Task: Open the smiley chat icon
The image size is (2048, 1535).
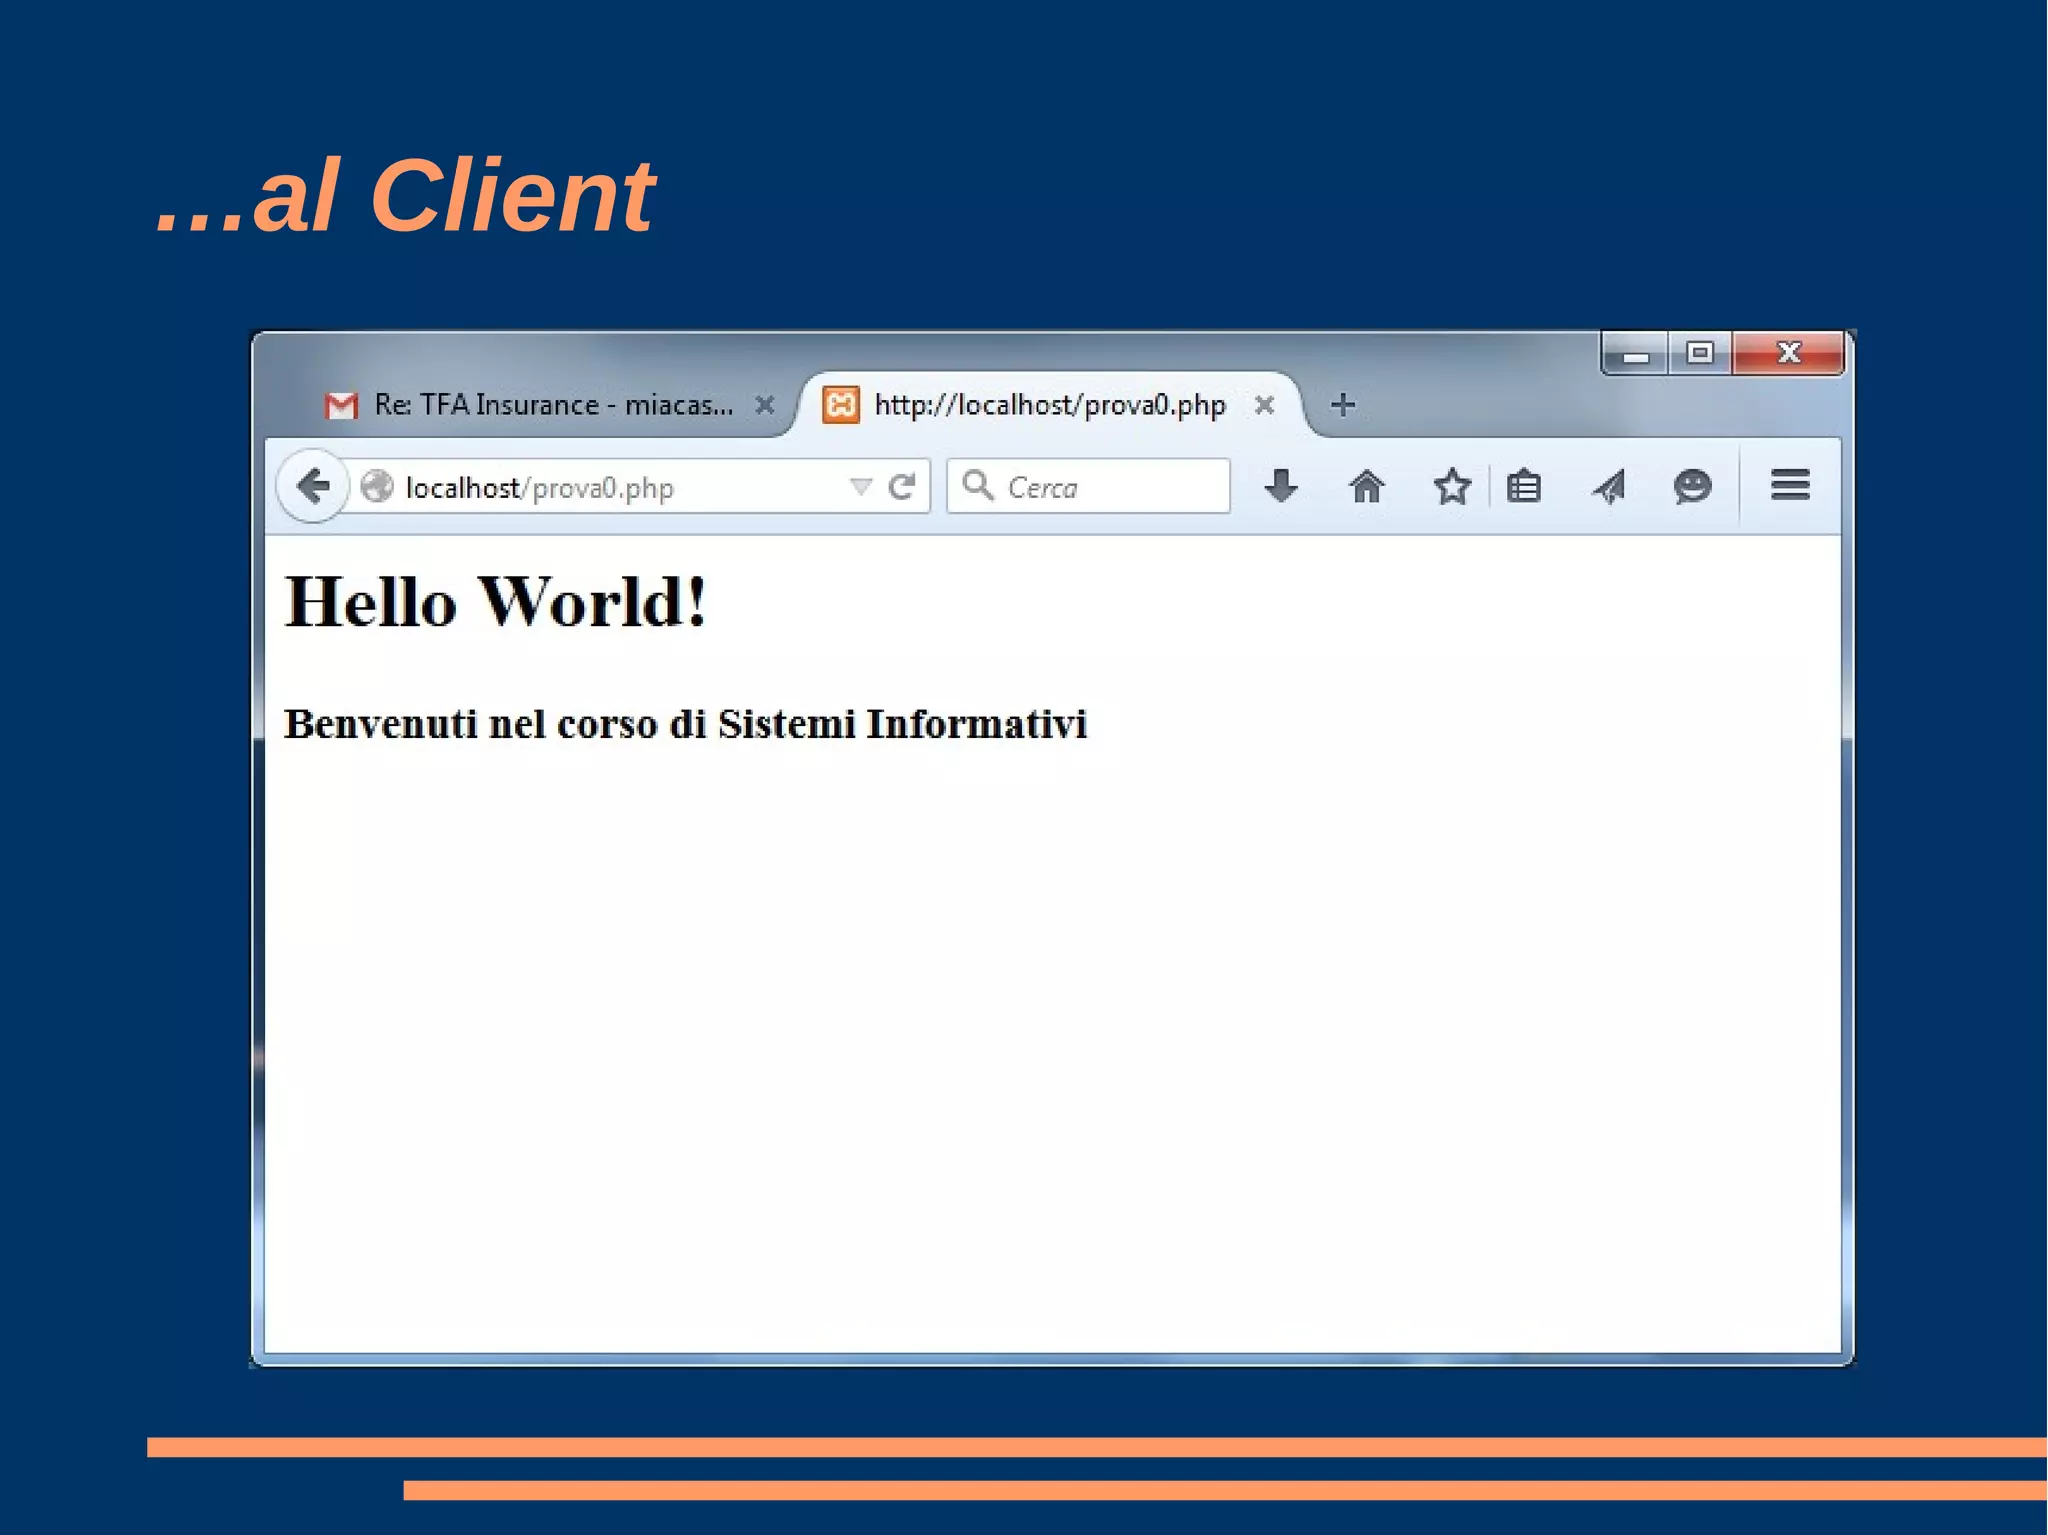Action: point(1692,486)
